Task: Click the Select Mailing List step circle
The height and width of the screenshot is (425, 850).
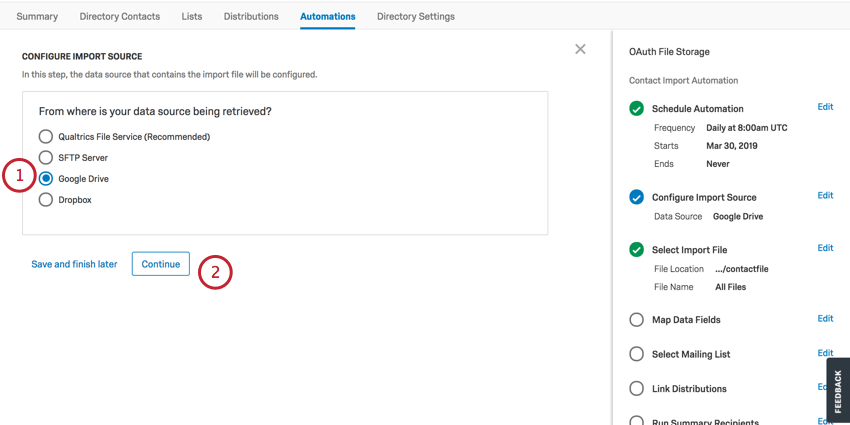Action: pyautogui.click(x=636, y=354)
